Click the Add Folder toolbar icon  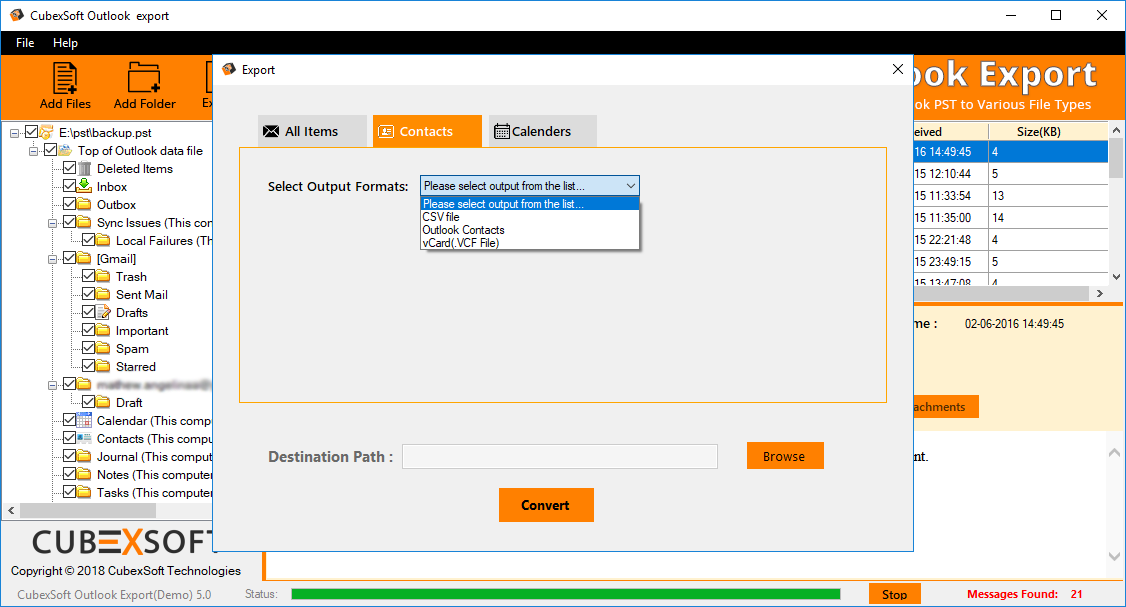(144, 78)
